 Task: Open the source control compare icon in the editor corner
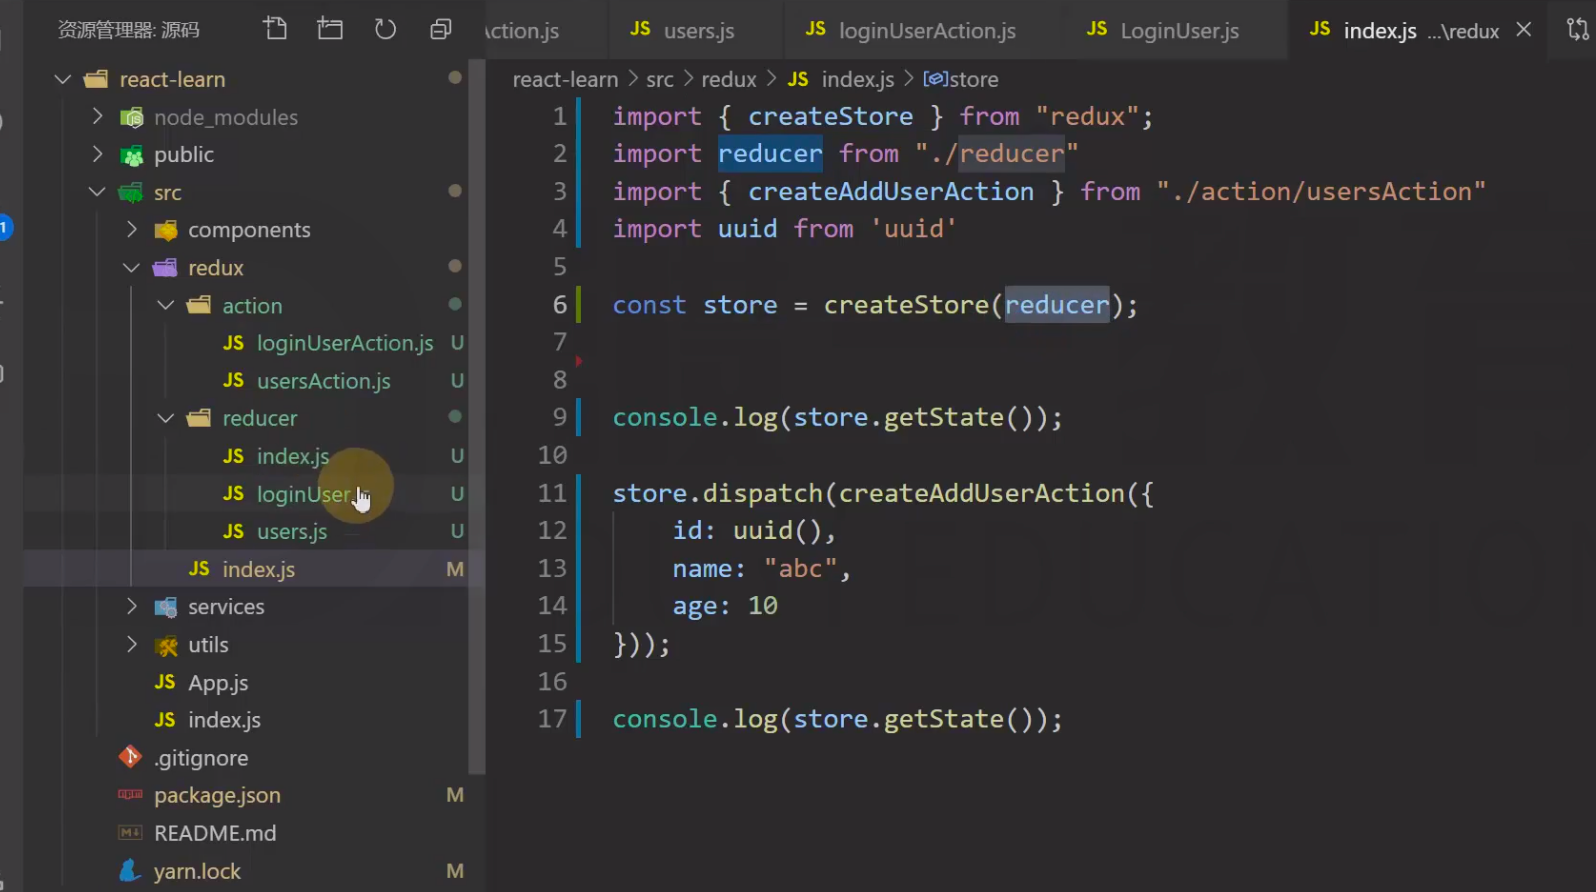[x=1577, y=30]
